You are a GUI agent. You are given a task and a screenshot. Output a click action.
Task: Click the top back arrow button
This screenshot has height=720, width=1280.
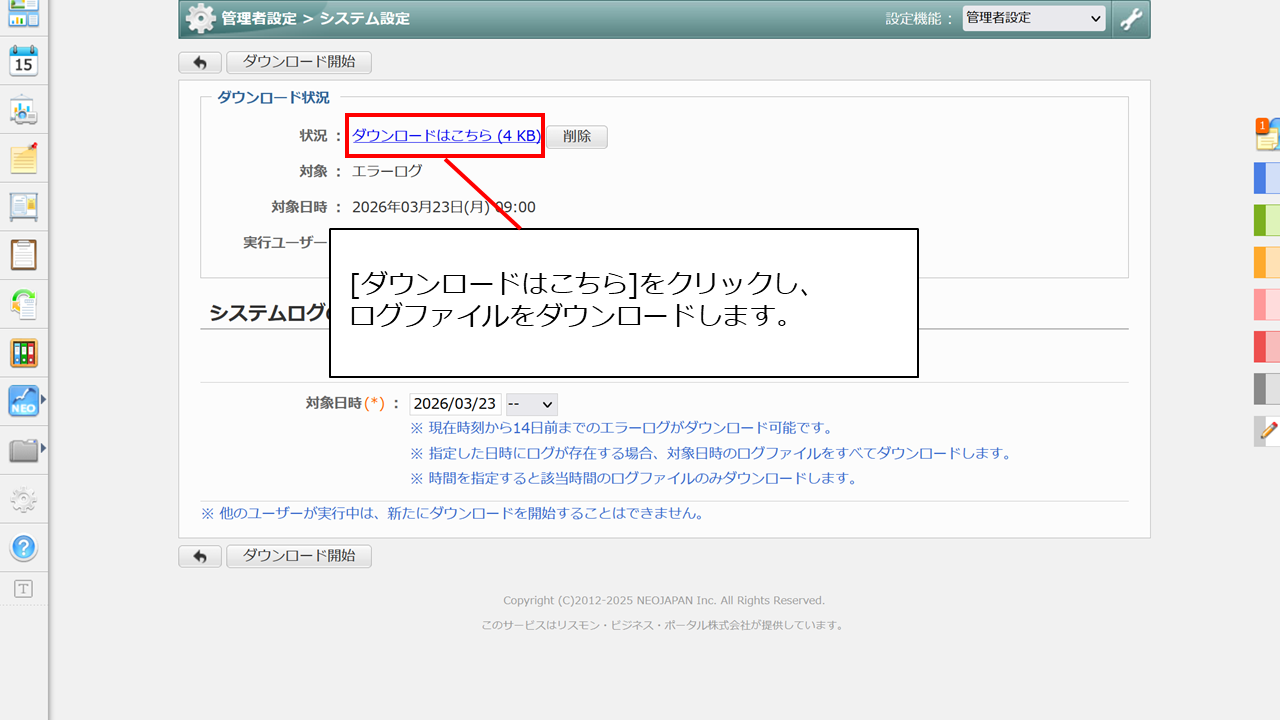tap(200, 62)
